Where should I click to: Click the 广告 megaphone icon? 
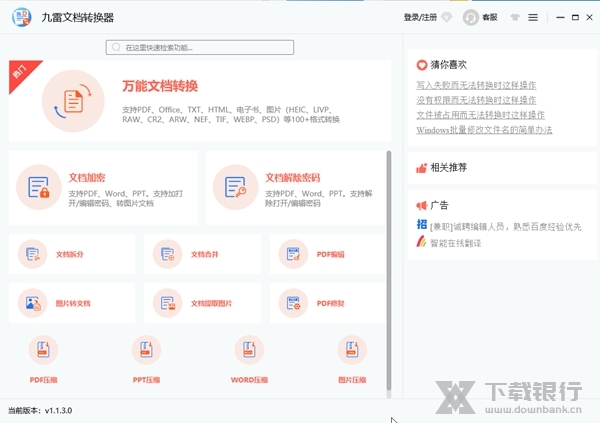click(422, 206)
